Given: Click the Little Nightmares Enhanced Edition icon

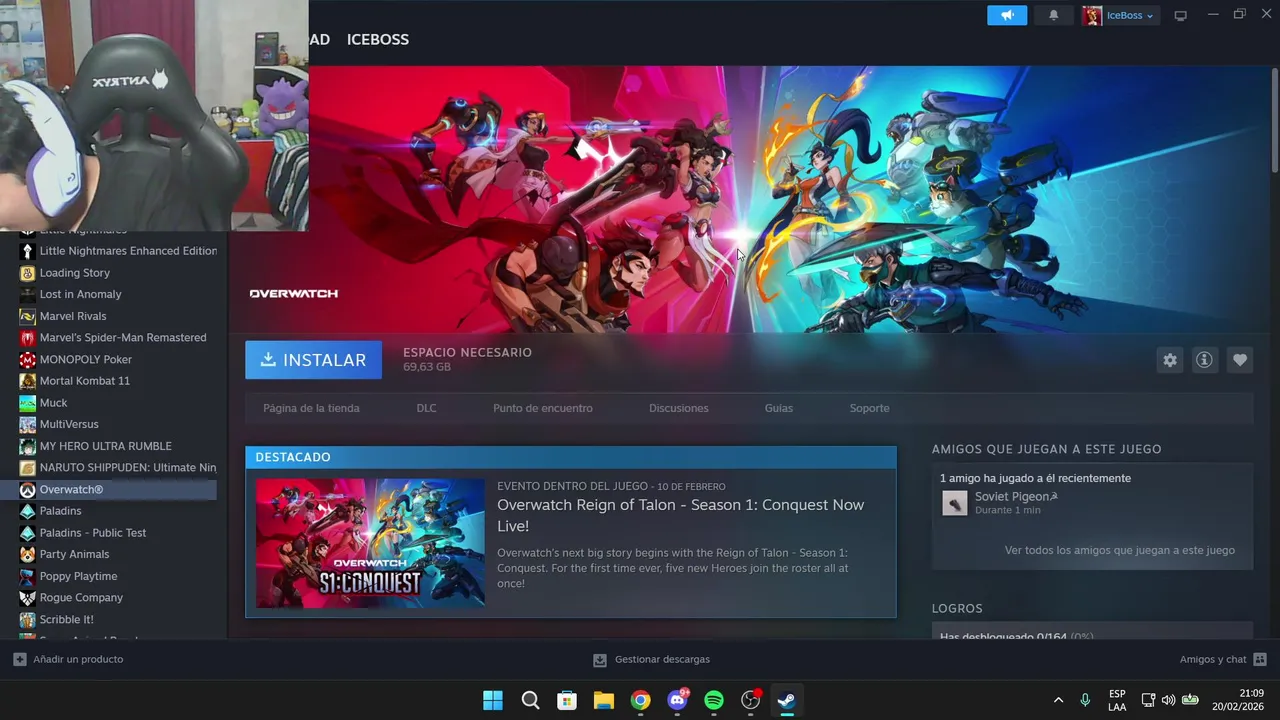Looking at the screenshot, I should point(28,251).
